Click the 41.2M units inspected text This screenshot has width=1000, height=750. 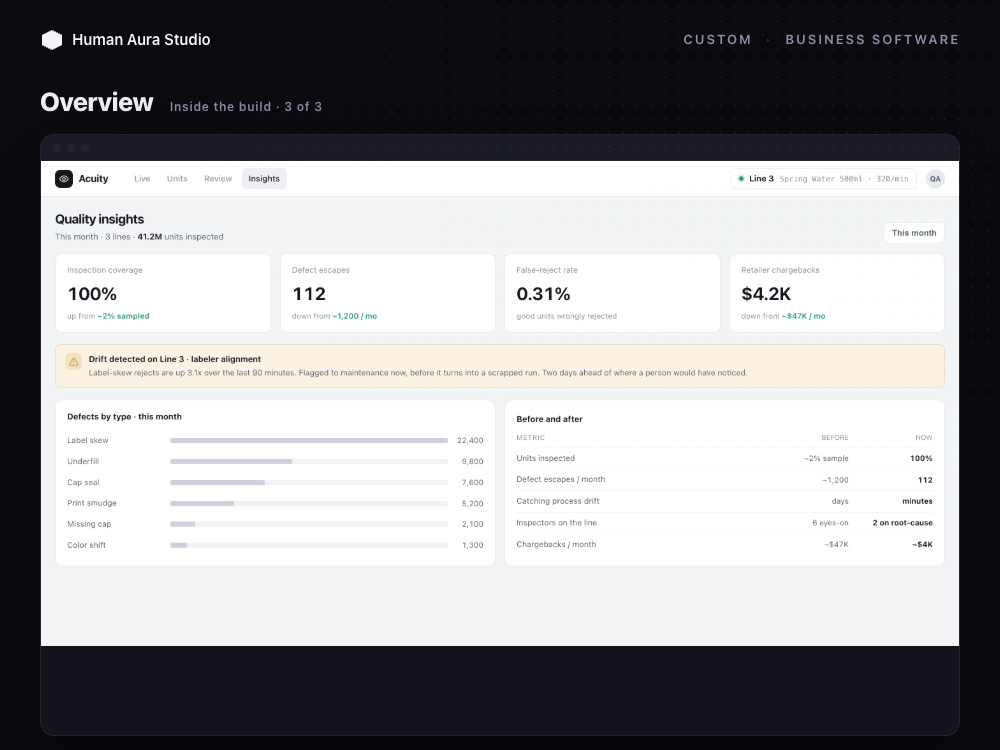pyautogui.click(x=180, y=237)
